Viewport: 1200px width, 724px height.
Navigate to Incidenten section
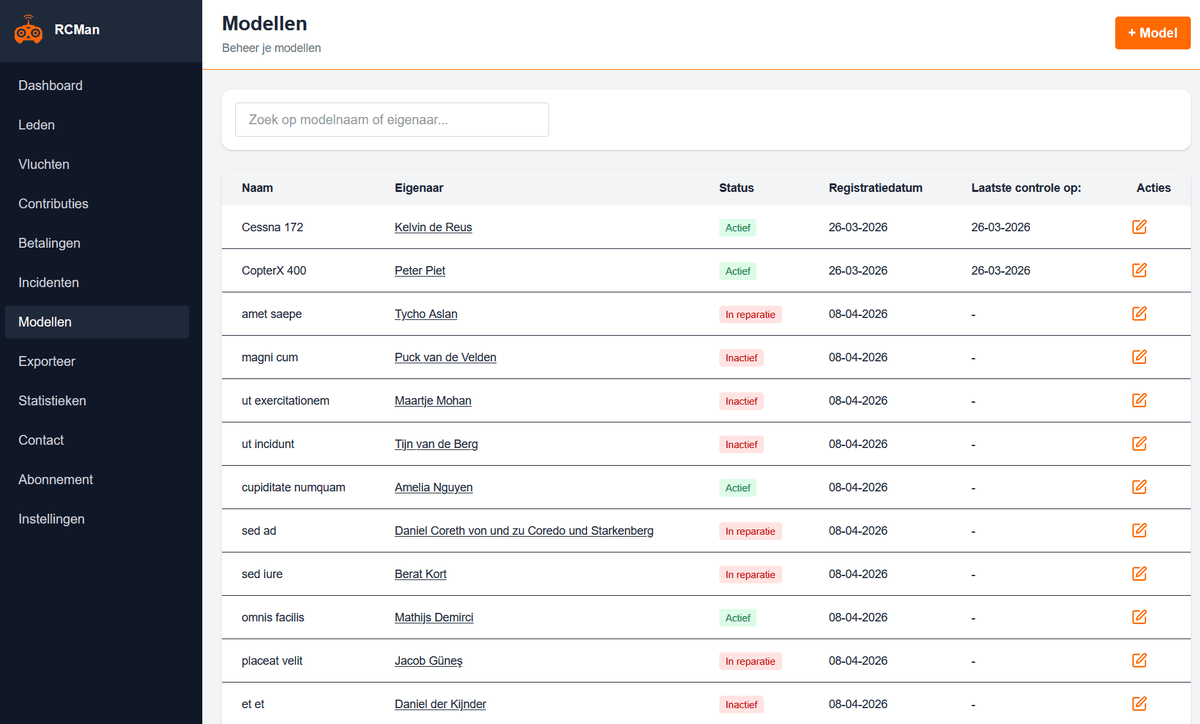[x=49, y=283]
